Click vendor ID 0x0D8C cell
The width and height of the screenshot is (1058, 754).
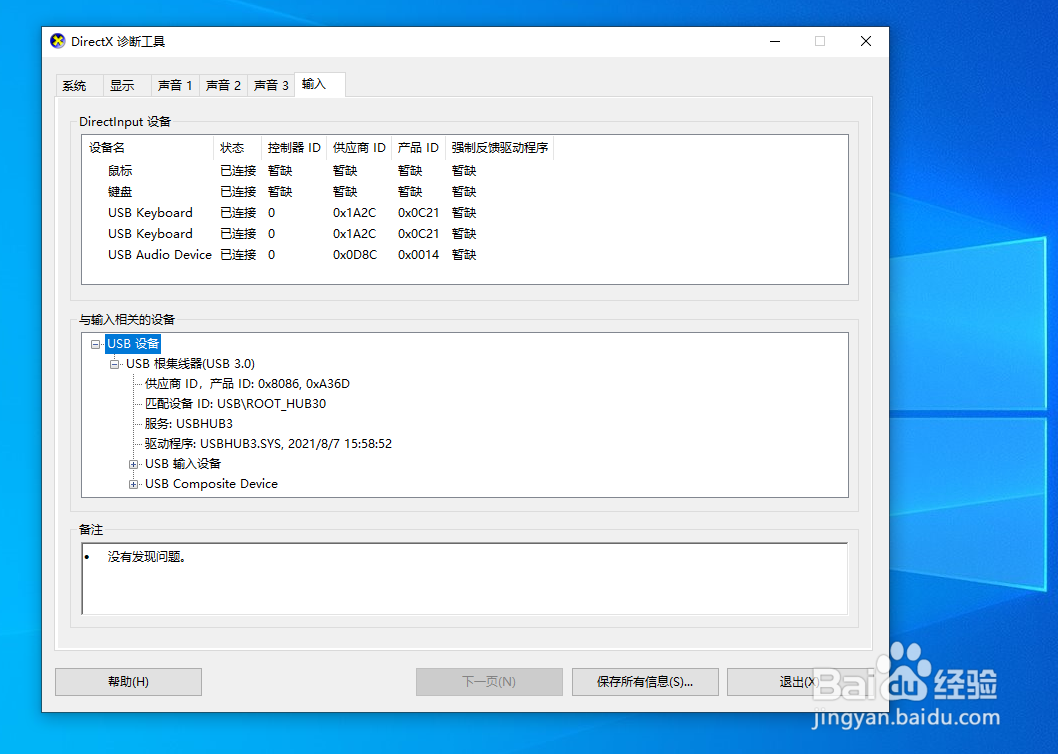[355, 254]
